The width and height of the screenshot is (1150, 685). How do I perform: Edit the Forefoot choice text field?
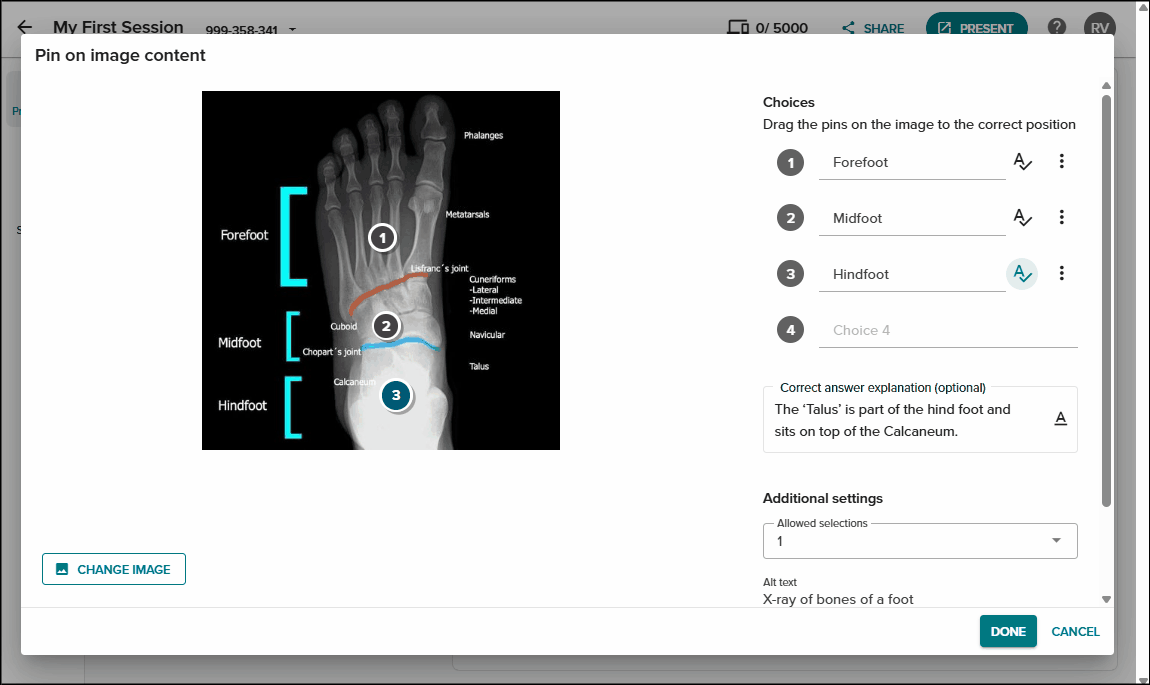[x=912, y=163]
